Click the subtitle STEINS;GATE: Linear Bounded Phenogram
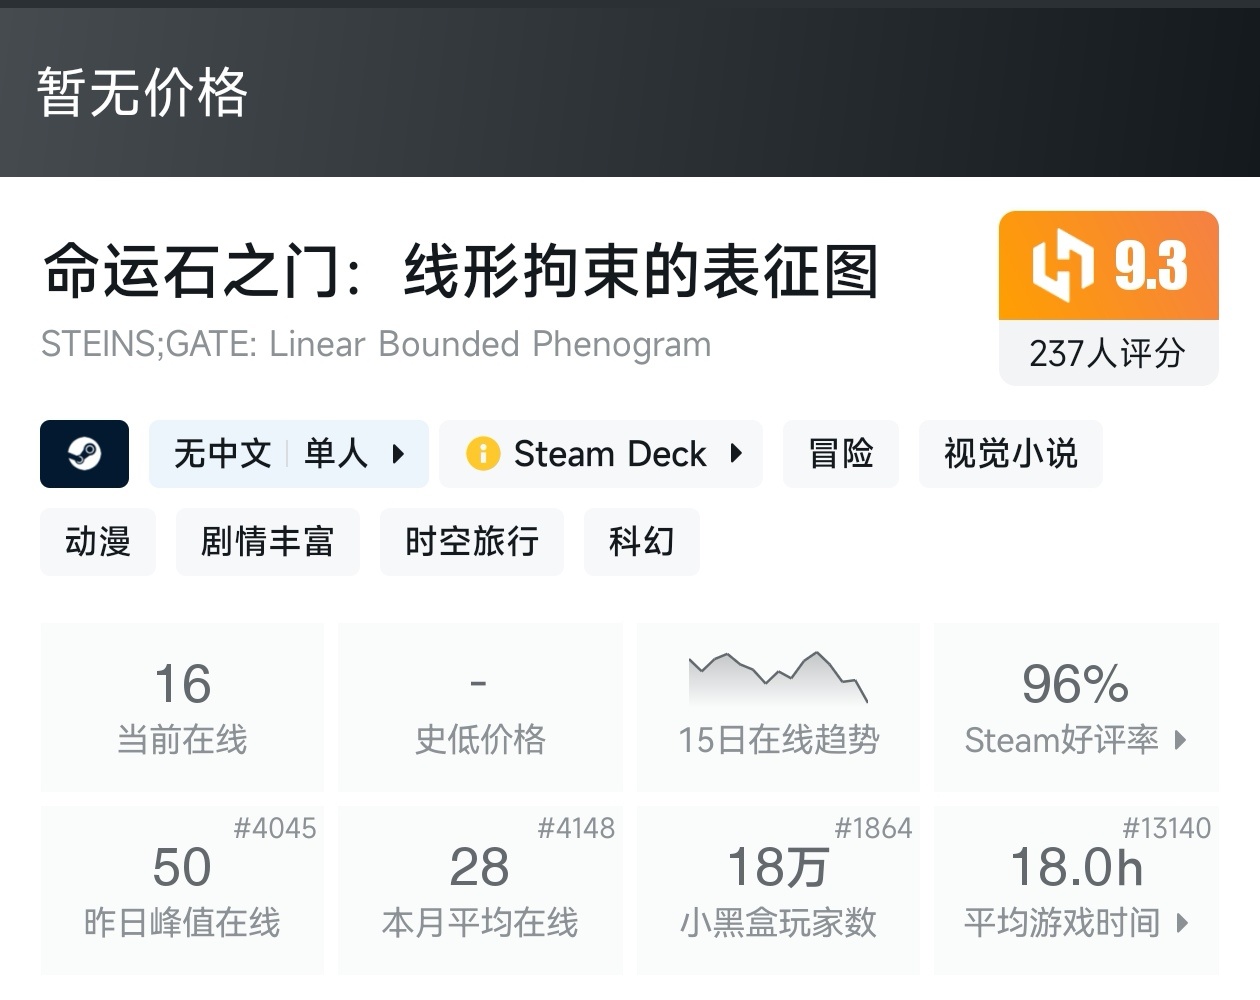The height and width of the screenshot is (1000, 1260). coord(376,344)
